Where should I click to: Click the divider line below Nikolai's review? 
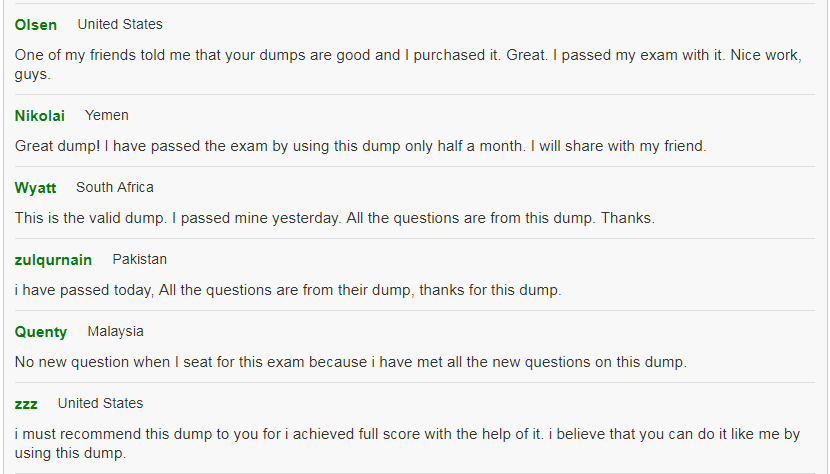coord(414,166)
